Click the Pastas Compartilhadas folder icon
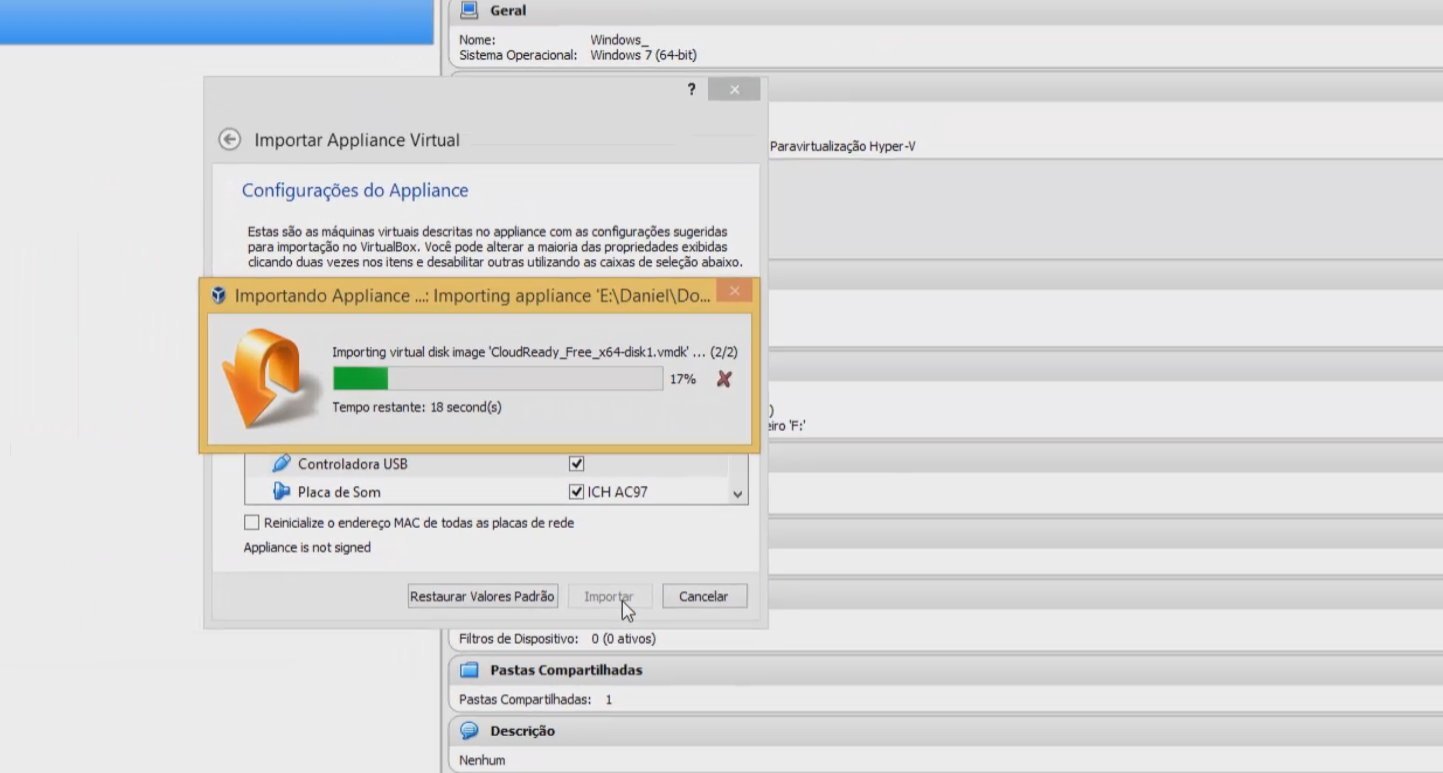This screenshot has height=773, width=1443. coord(468,670)
